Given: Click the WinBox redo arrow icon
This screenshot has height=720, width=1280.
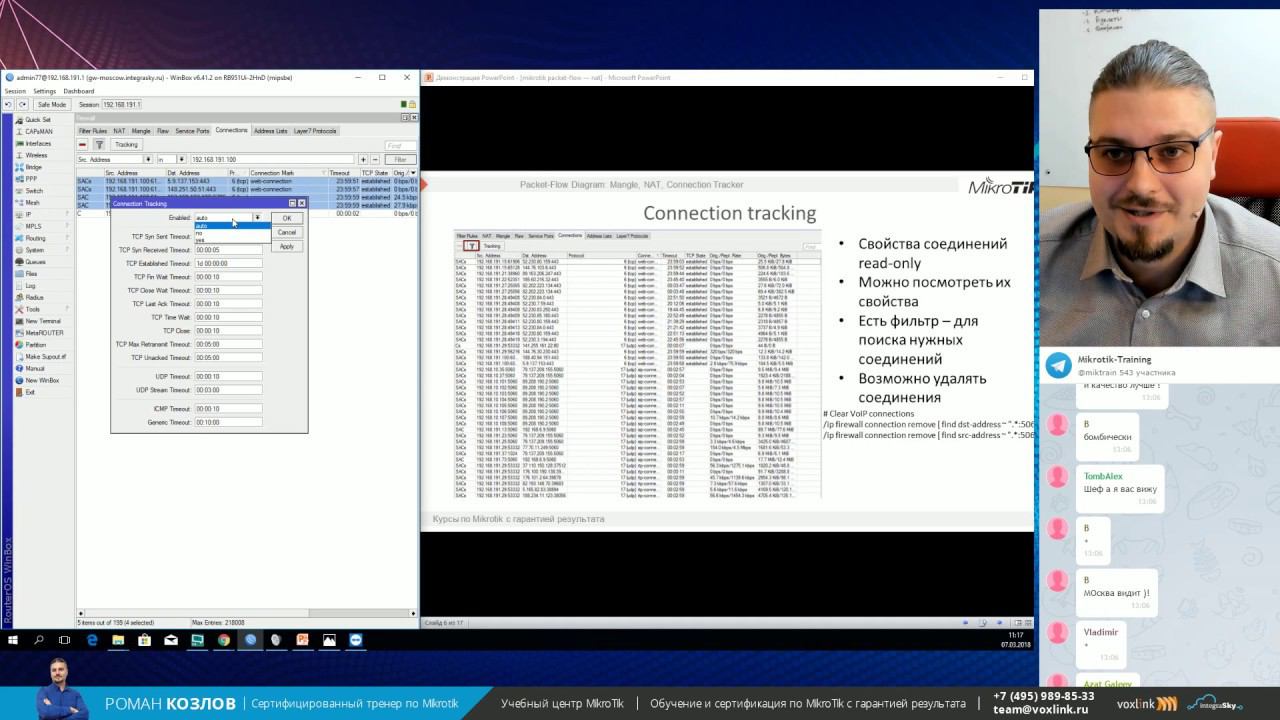Looking at the screenshot, I should click(x=22, y=104).
